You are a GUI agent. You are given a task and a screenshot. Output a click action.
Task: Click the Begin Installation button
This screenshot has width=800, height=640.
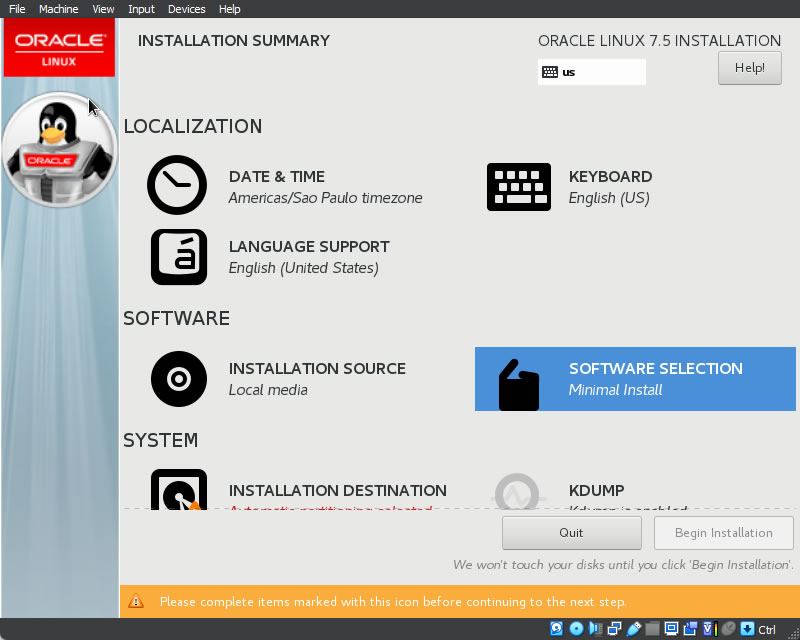pos(723,532)
